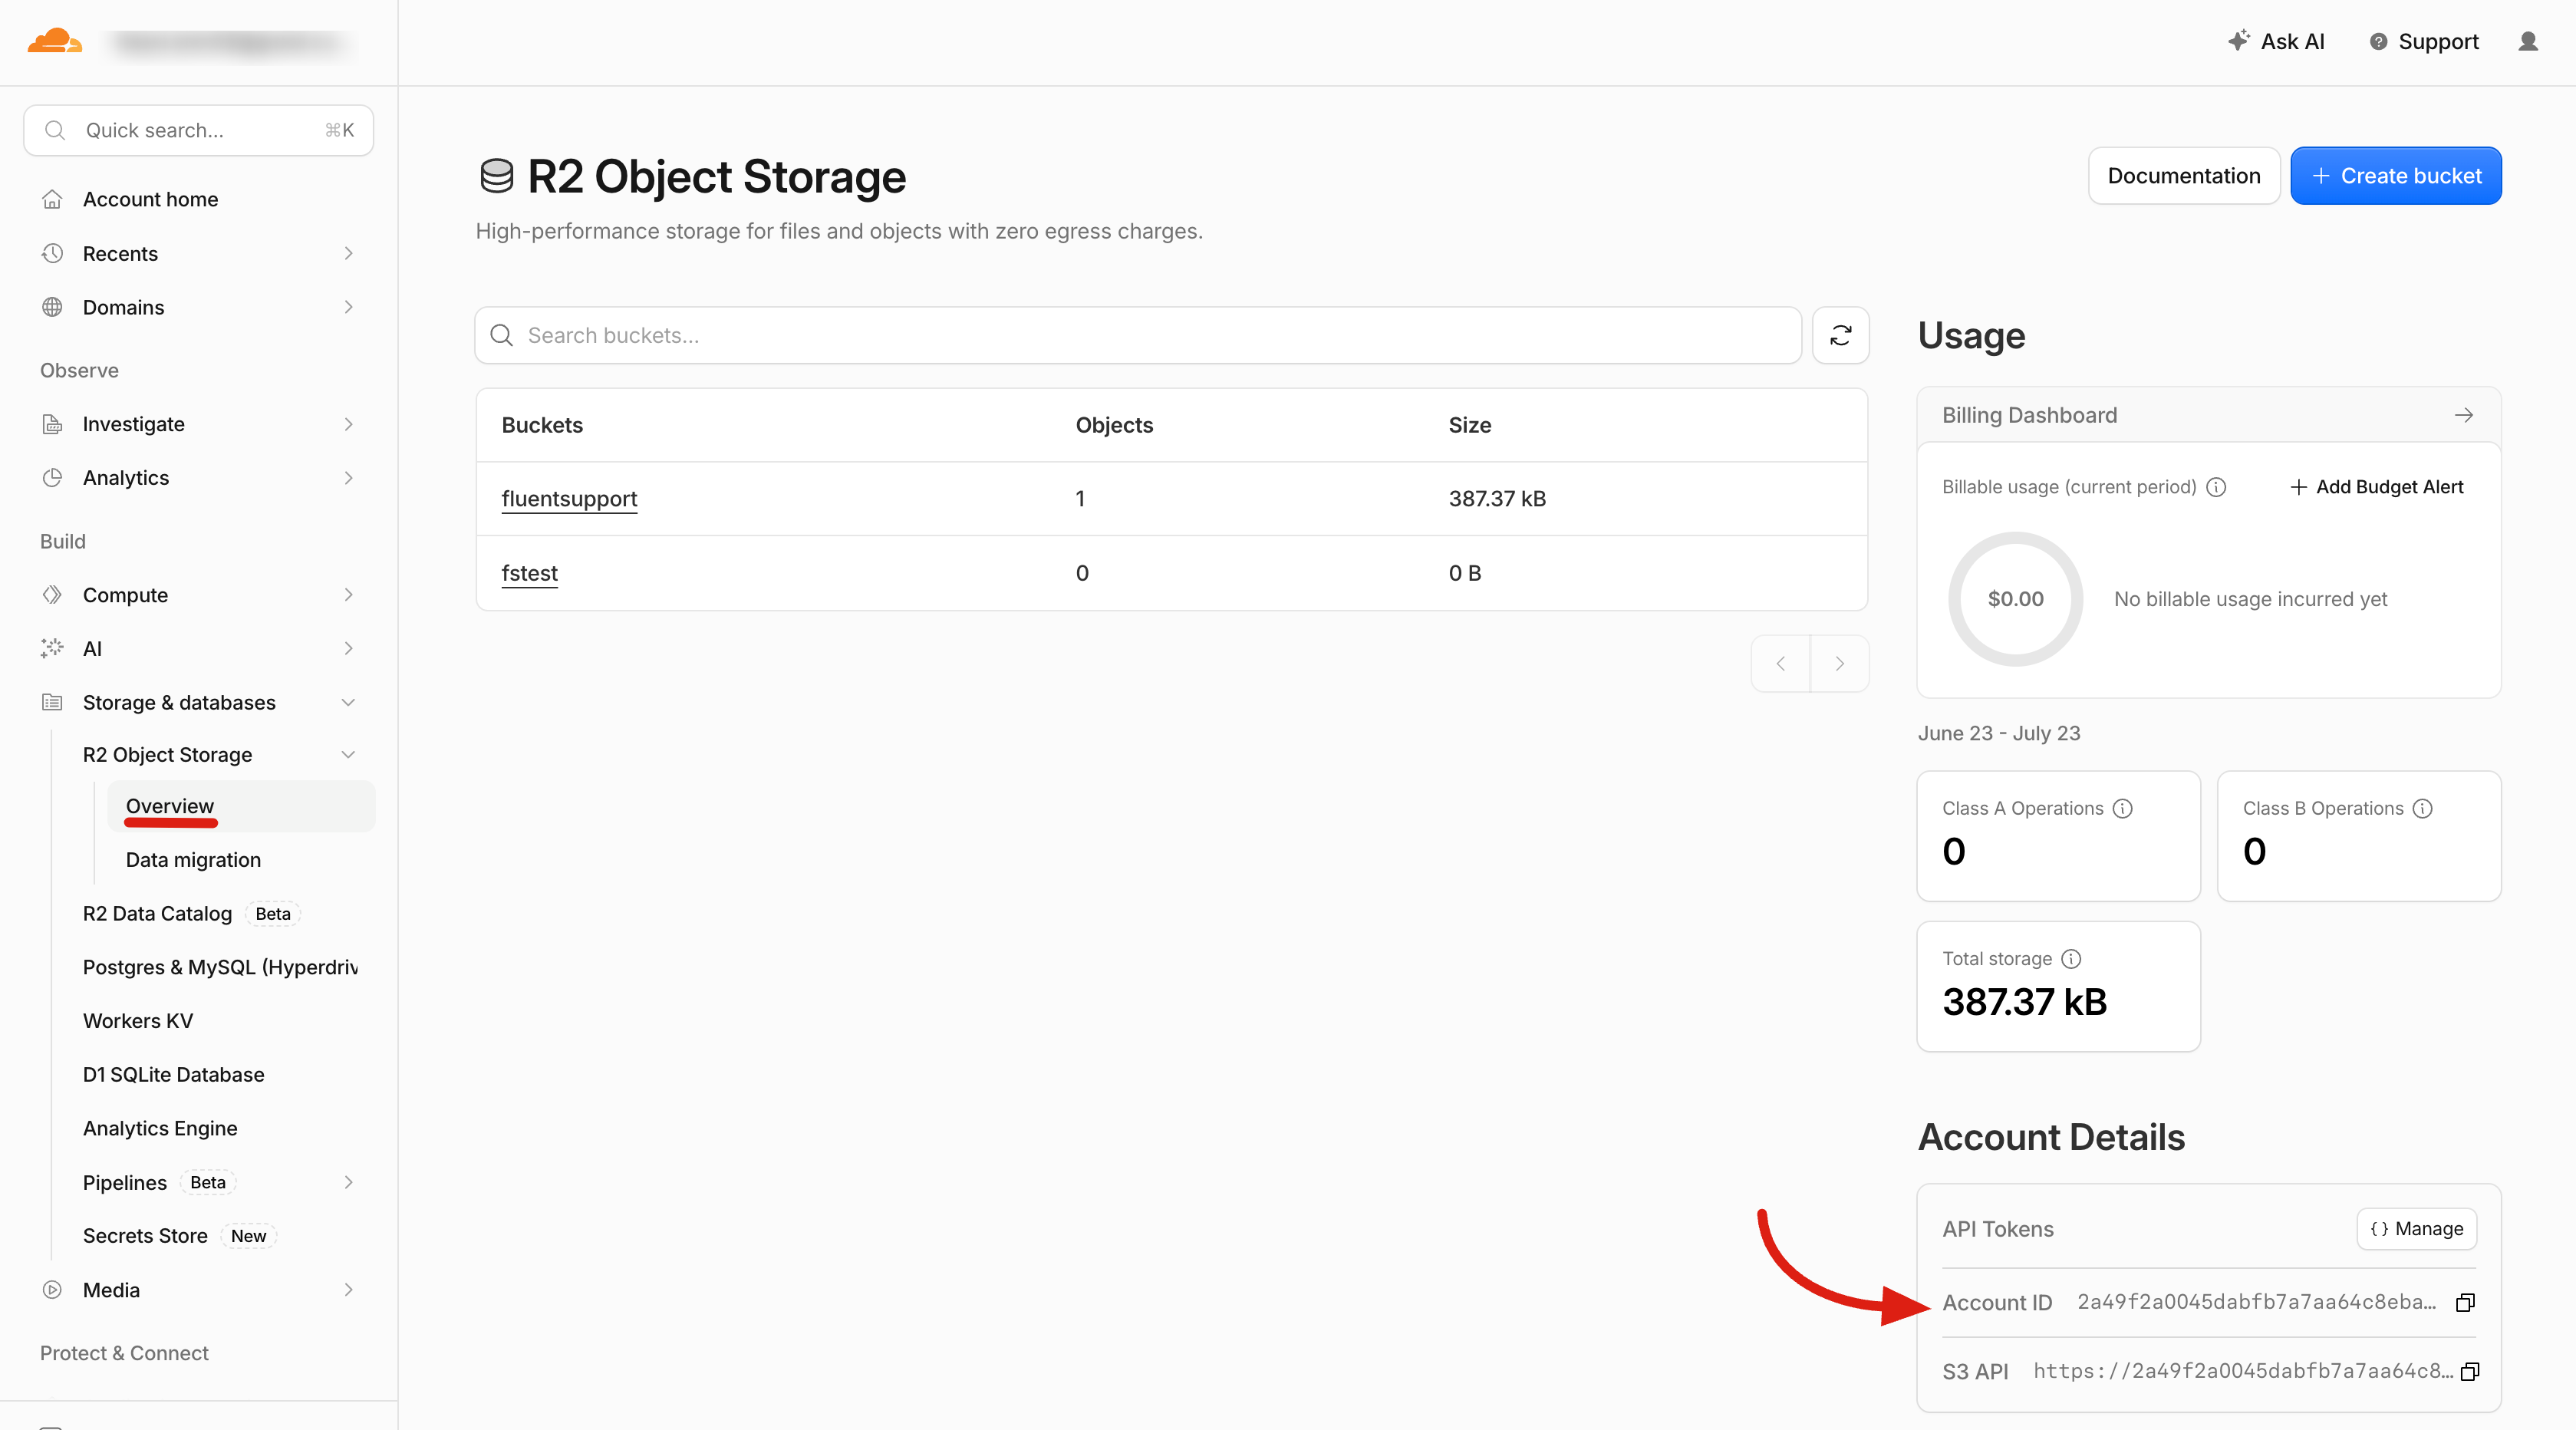Open the fluentsupport bucket

pos(569,498)
